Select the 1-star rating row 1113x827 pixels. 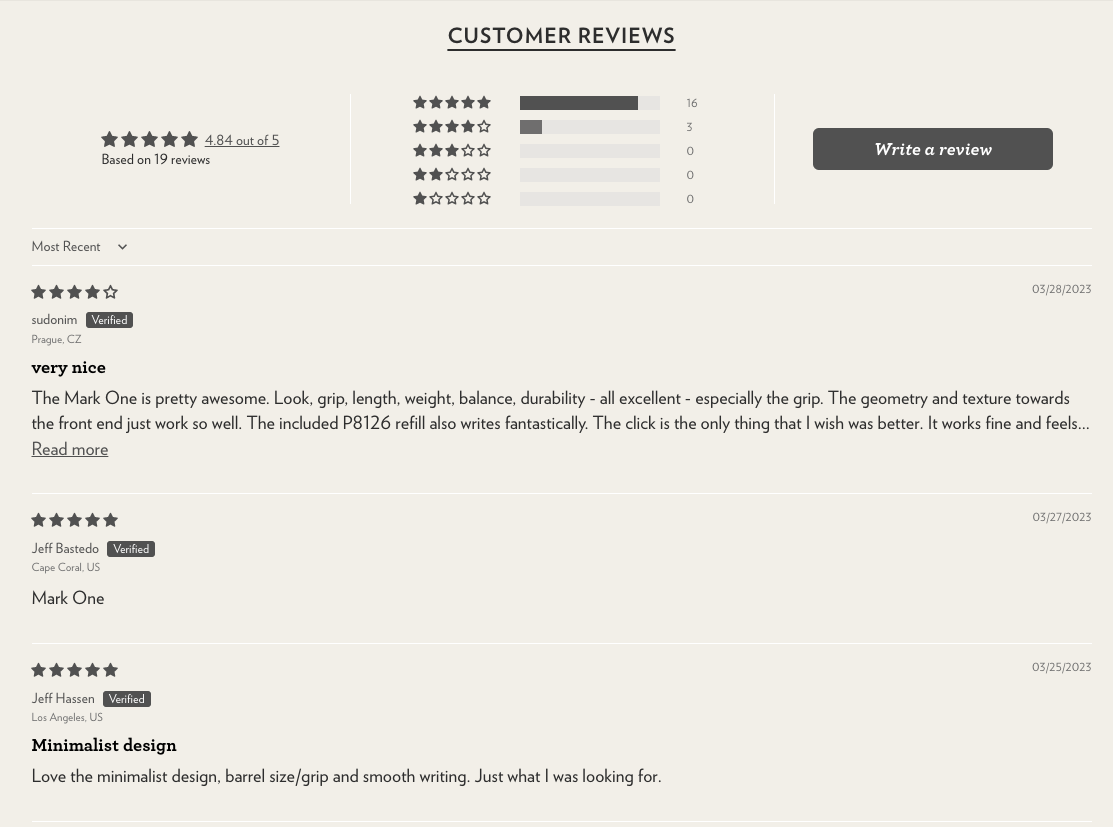[452, 199]
